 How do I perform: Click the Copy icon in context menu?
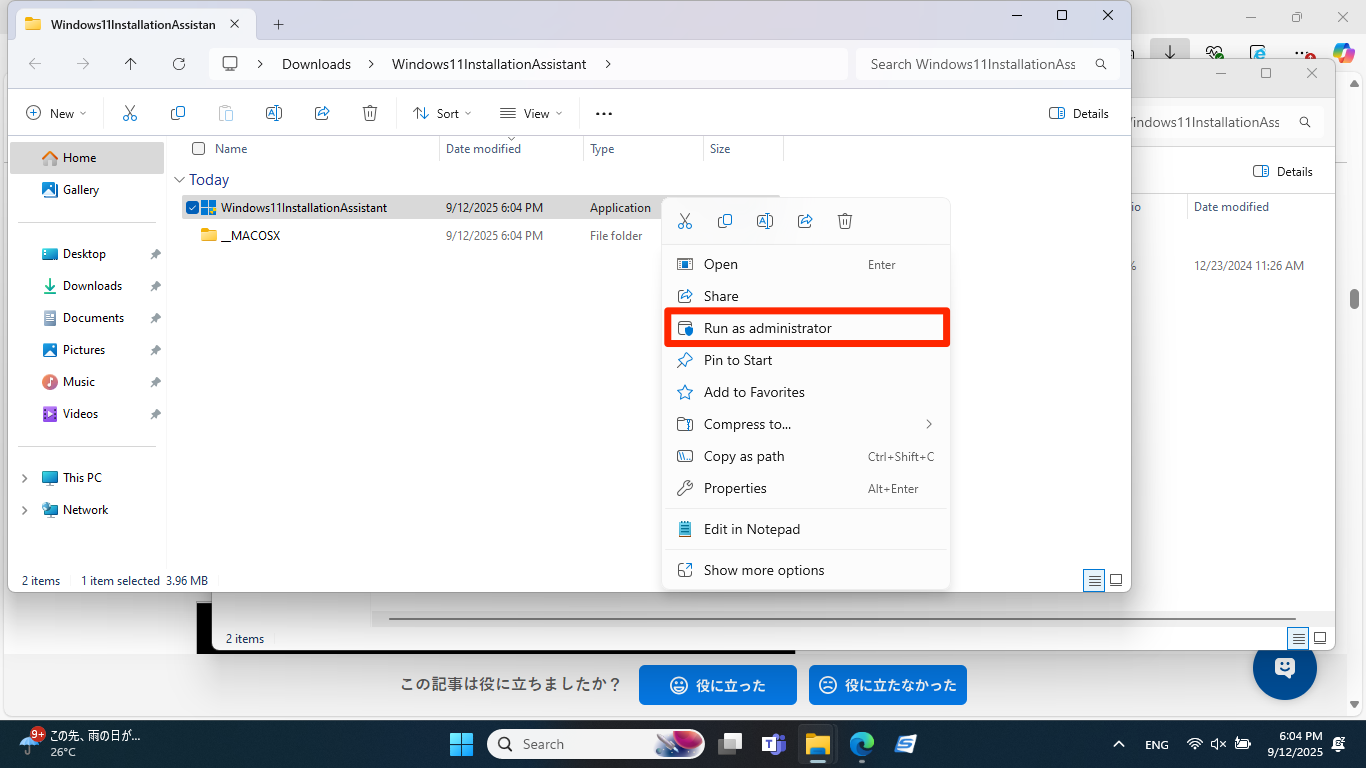click(x=725, y=221)
